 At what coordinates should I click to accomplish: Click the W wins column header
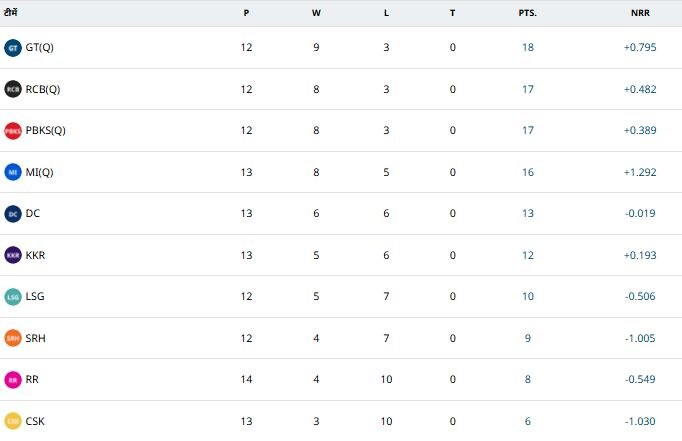[316, 13]
